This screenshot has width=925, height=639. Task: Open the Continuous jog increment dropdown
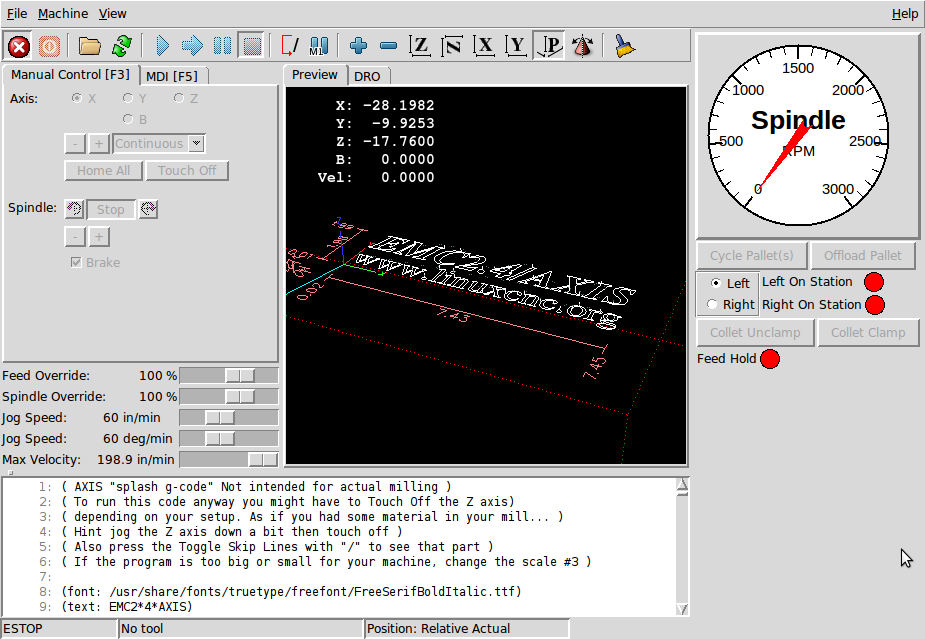click(x=196, y=144)
